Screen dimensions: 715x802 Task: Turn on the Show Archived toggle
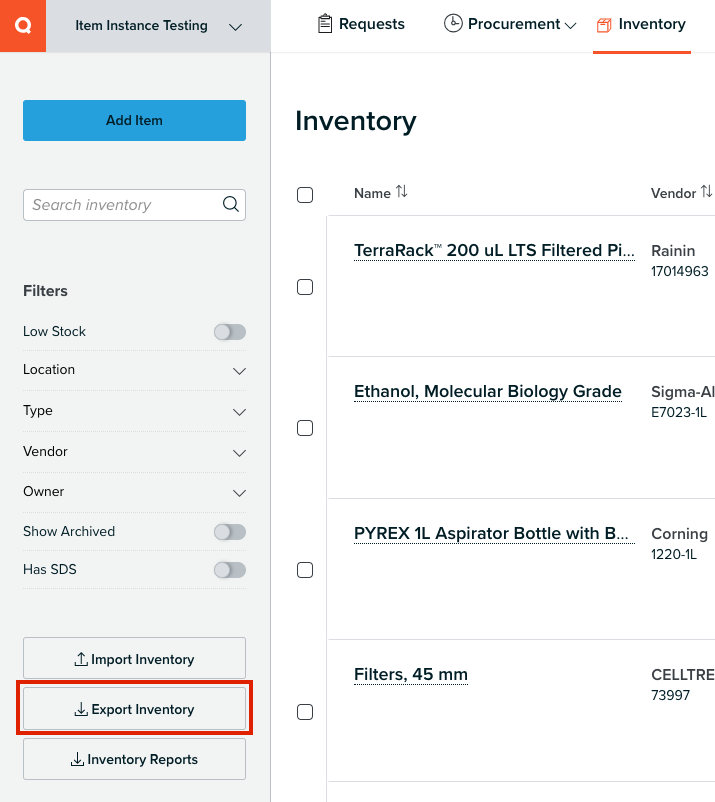click(x=230, y=532)
